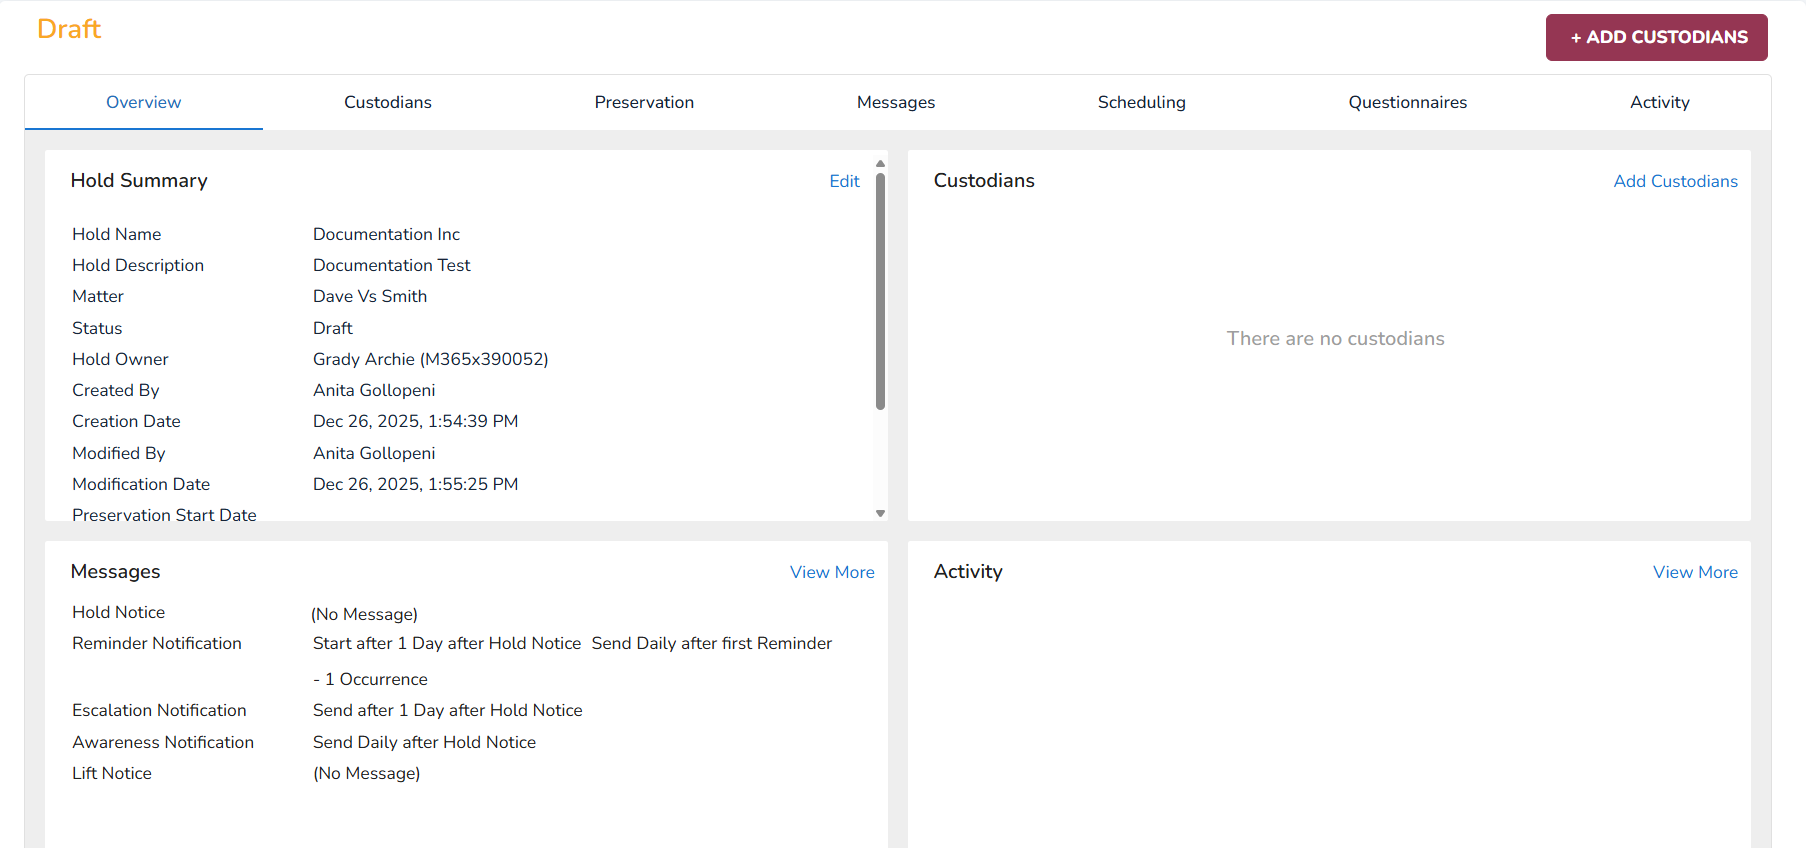Go to the Preservation tab
The width and height of the screenshot is (1806, 848).
coord(643,102)
